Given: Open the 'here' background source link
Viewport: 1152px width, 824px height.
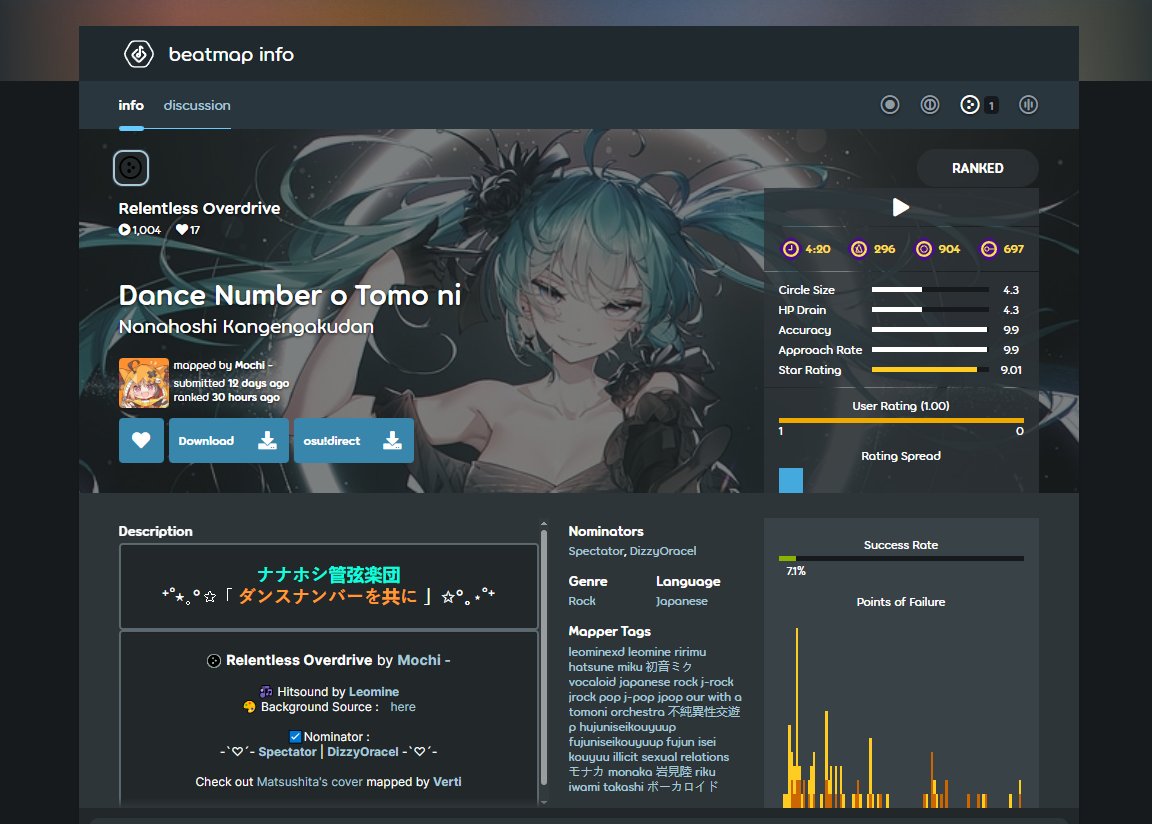Looking at the screenshot, I should [x=403, y=706].
